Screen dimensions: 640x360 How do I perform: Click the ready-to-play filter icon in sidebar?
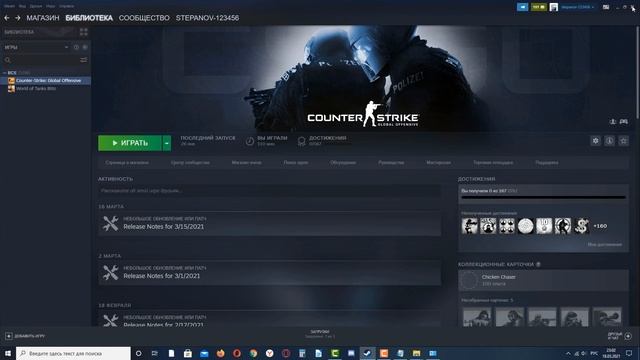click(85, 47)
